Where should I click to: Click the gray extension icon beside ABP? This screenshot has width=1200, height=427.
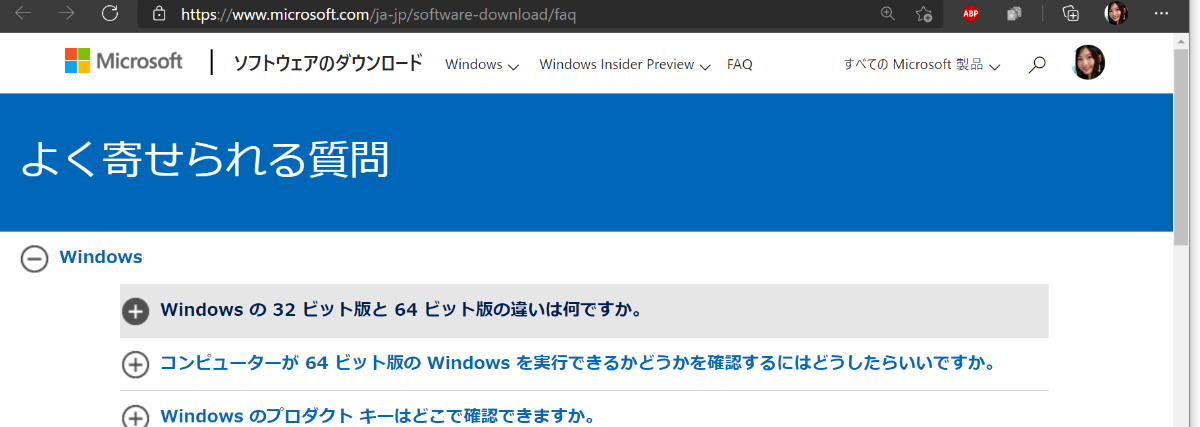[x=1013, y=14]
